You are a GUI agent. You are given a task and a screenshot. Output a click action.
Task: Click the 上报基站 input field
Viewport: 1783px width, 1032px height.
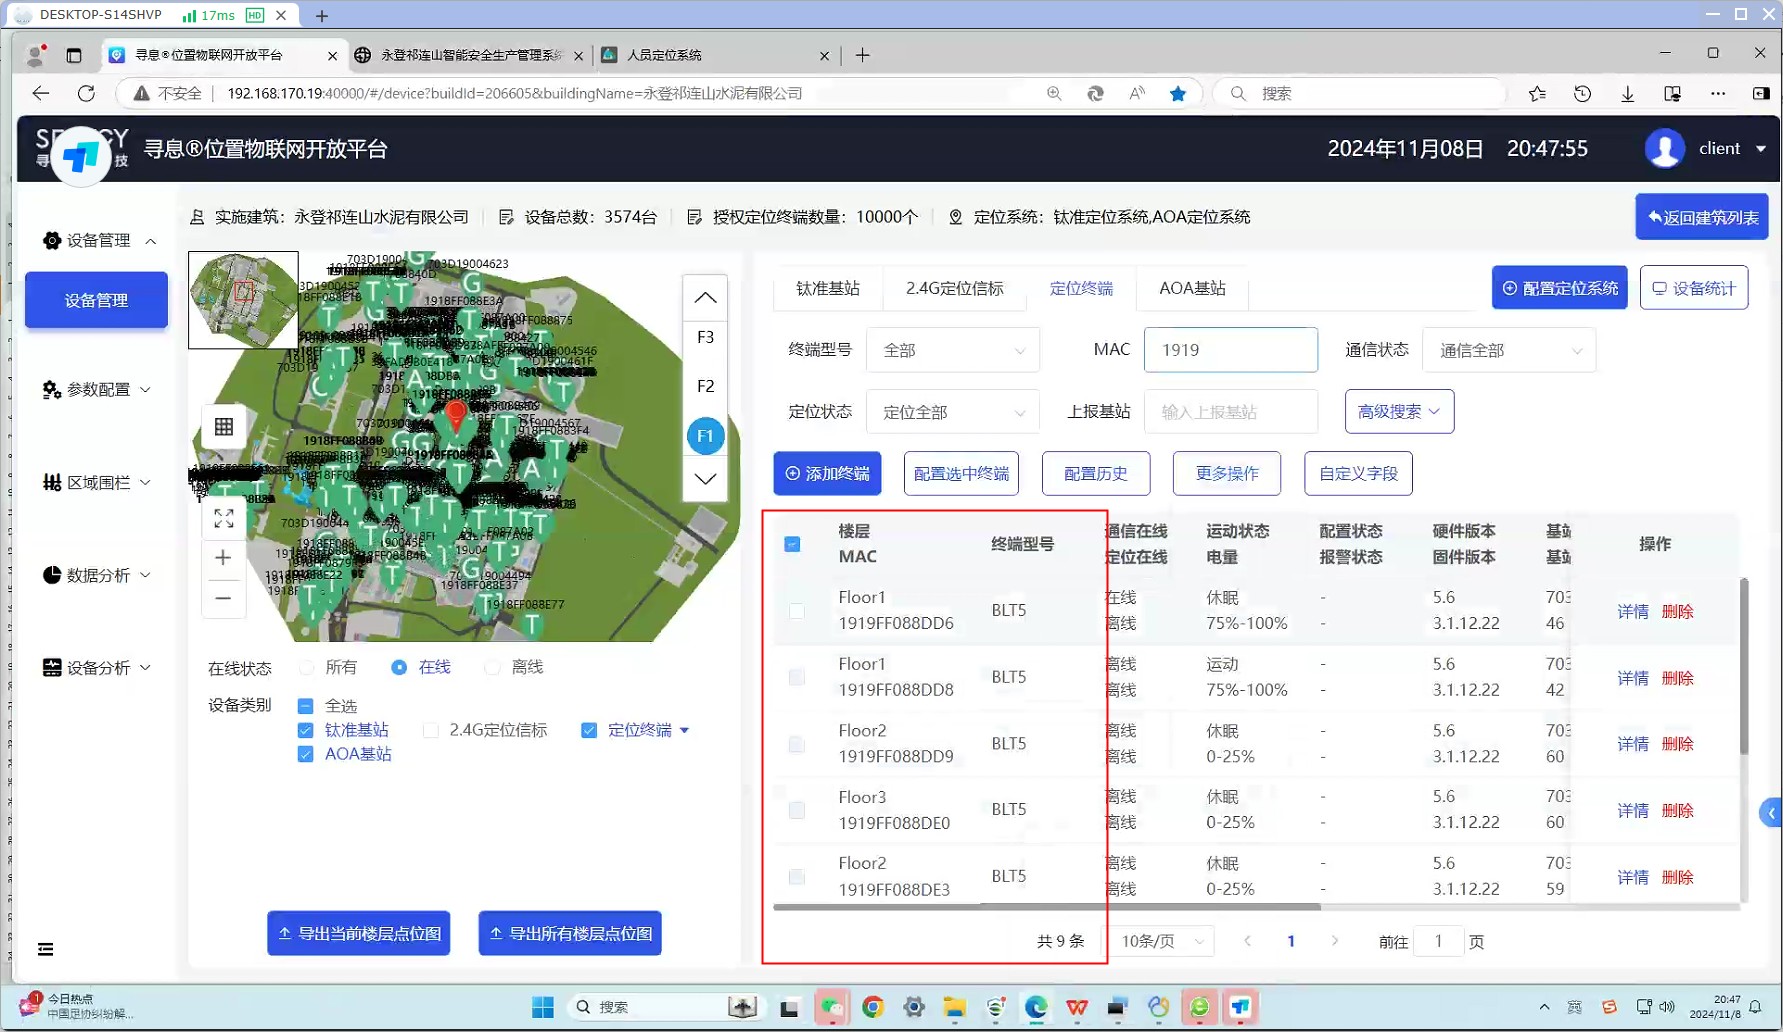coord(1231,412)
